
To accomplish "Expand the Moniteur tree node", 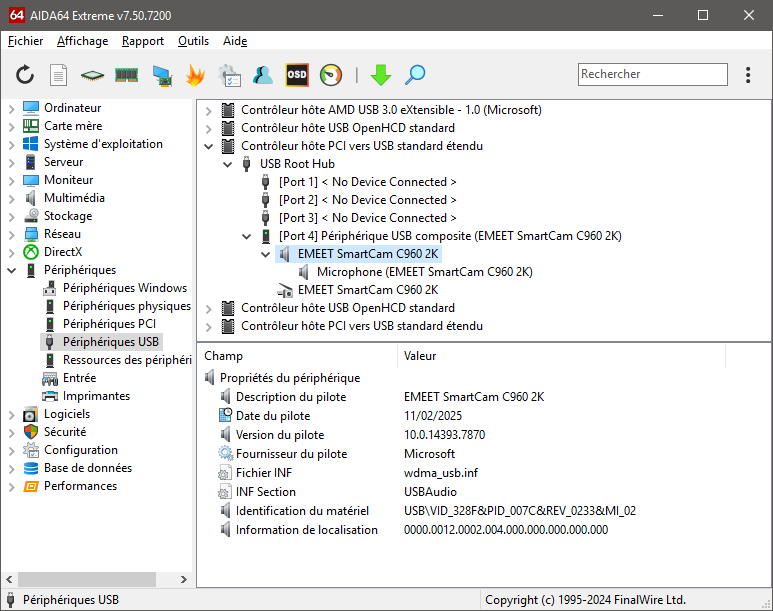I will [x=12, y=180].
